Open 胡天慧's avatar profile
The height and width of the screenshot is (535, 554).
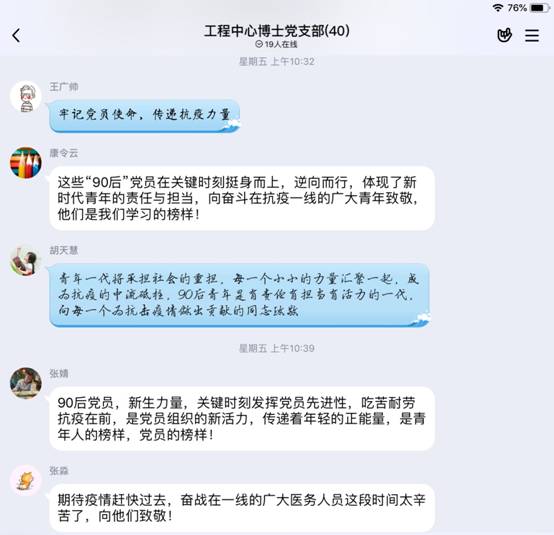pos(26,260)
